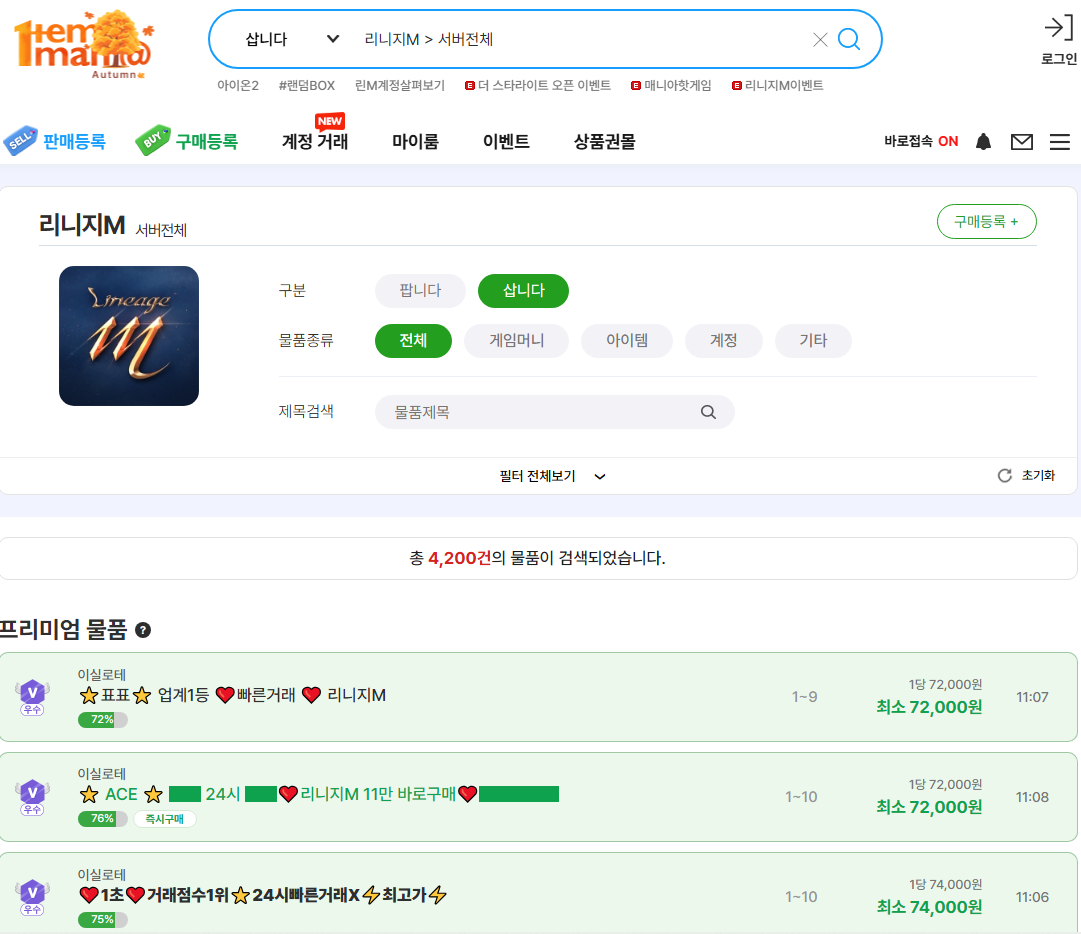
Task: Click the 구매등록 buy menu item
Action: [187, 141]
